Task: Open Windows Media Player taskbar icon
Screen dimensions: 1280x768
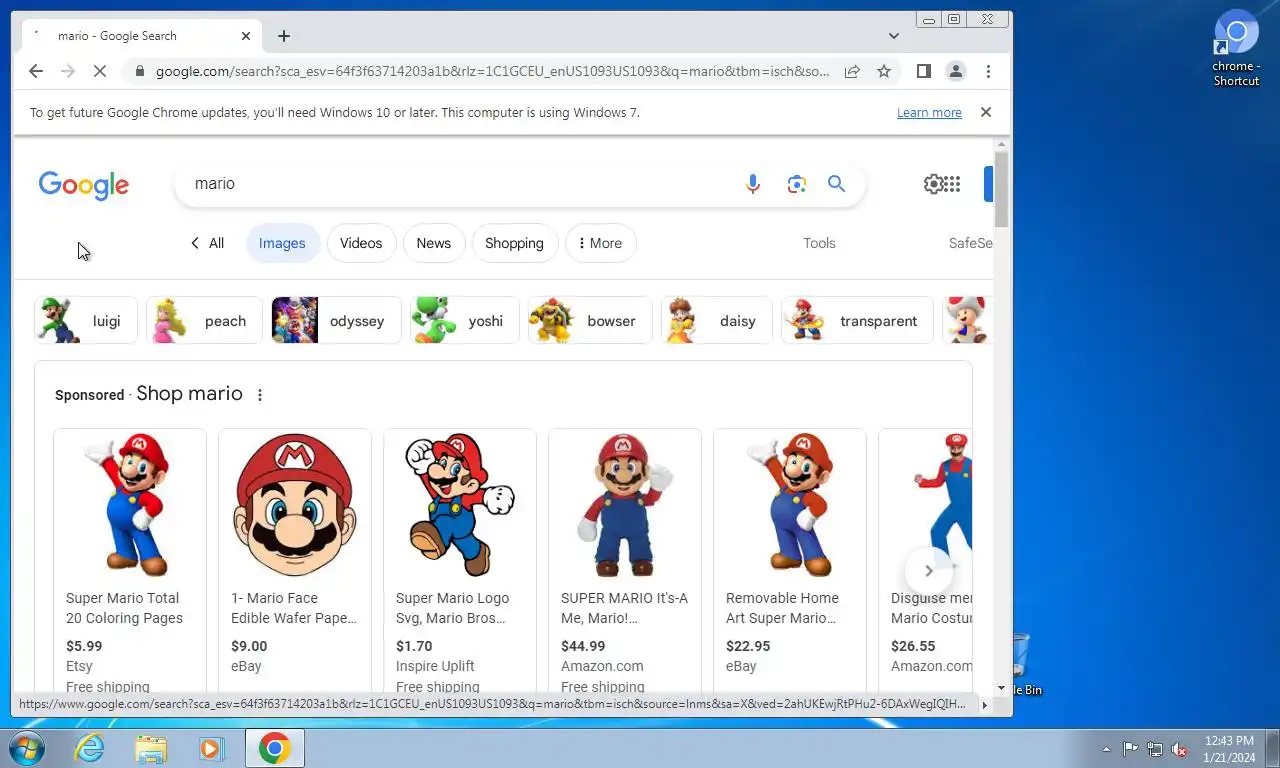Action: (212, 748)
